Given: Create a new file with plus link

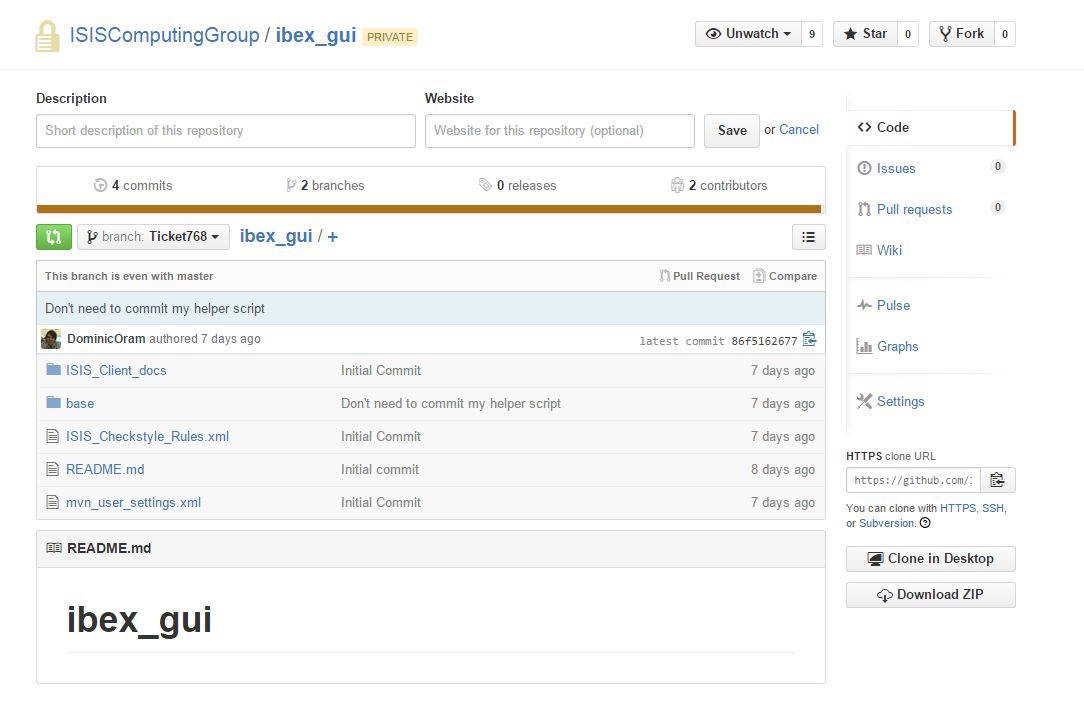Looking at the screenshot, I should click(x=333, y=237).
